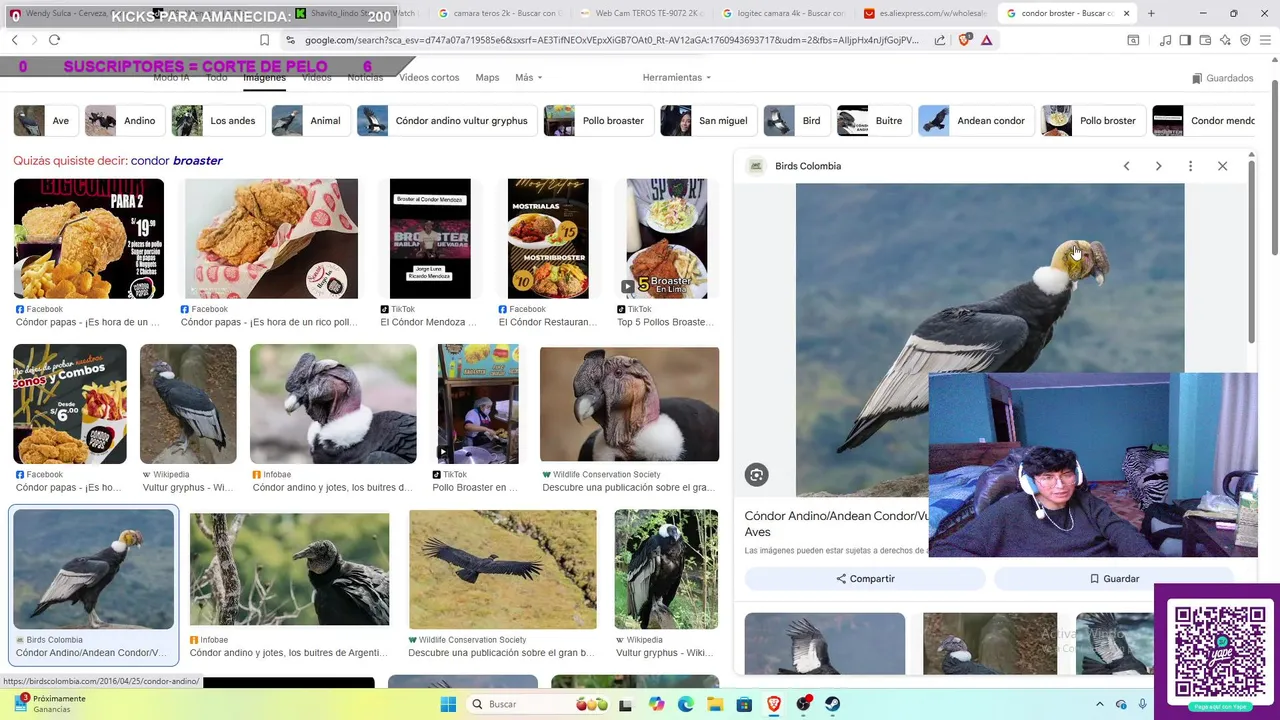Reload the Google search page
1280x720 pixels.
click(54, 40)
